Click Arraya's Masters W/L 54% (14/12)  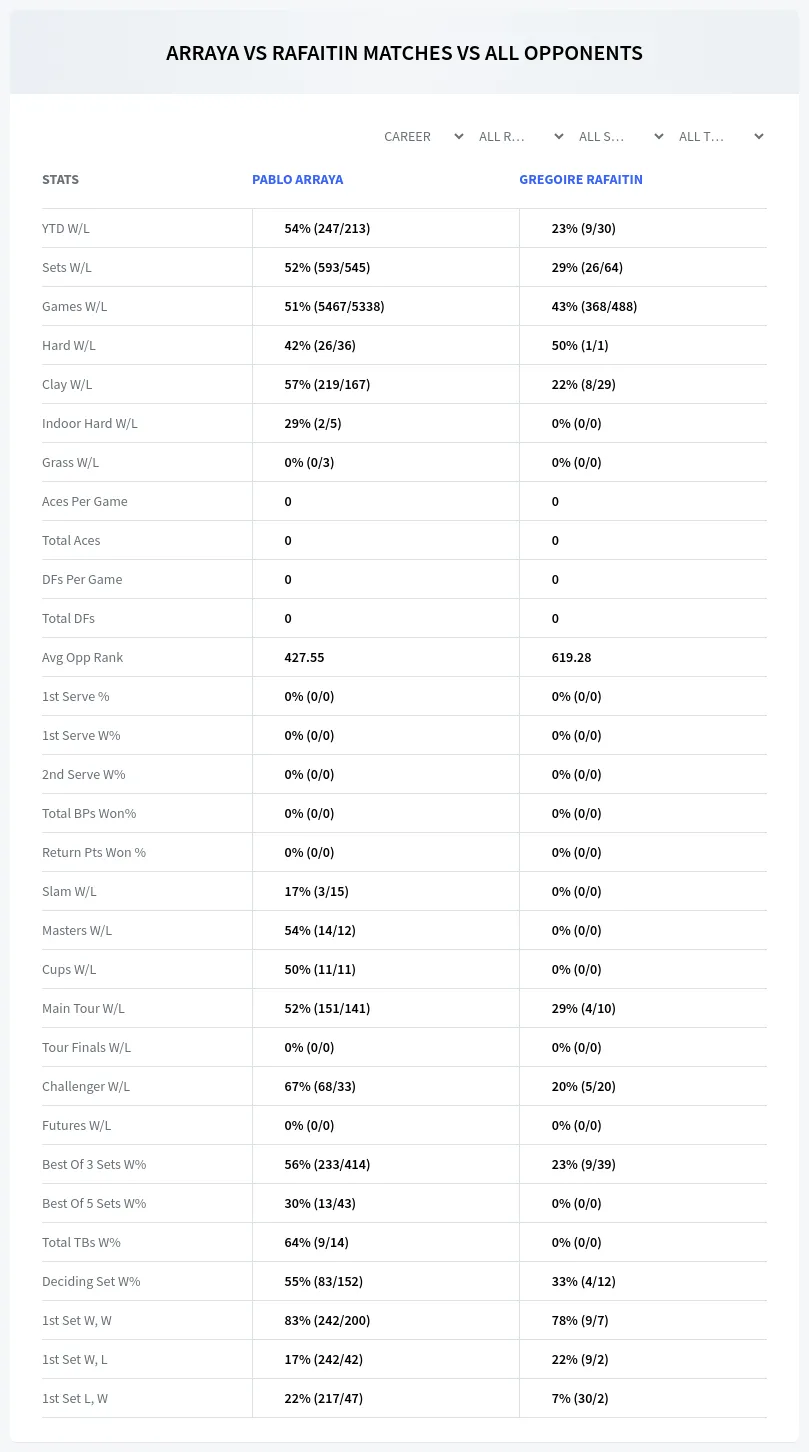(320, 931)
